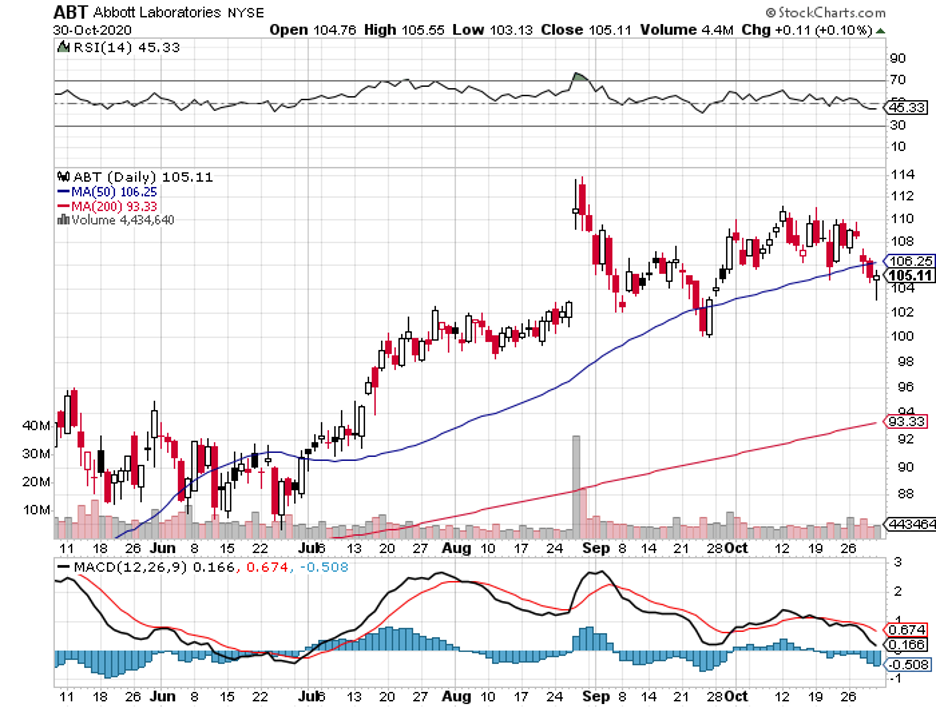Click the MA(200) 93.33 legend entry

107,206
